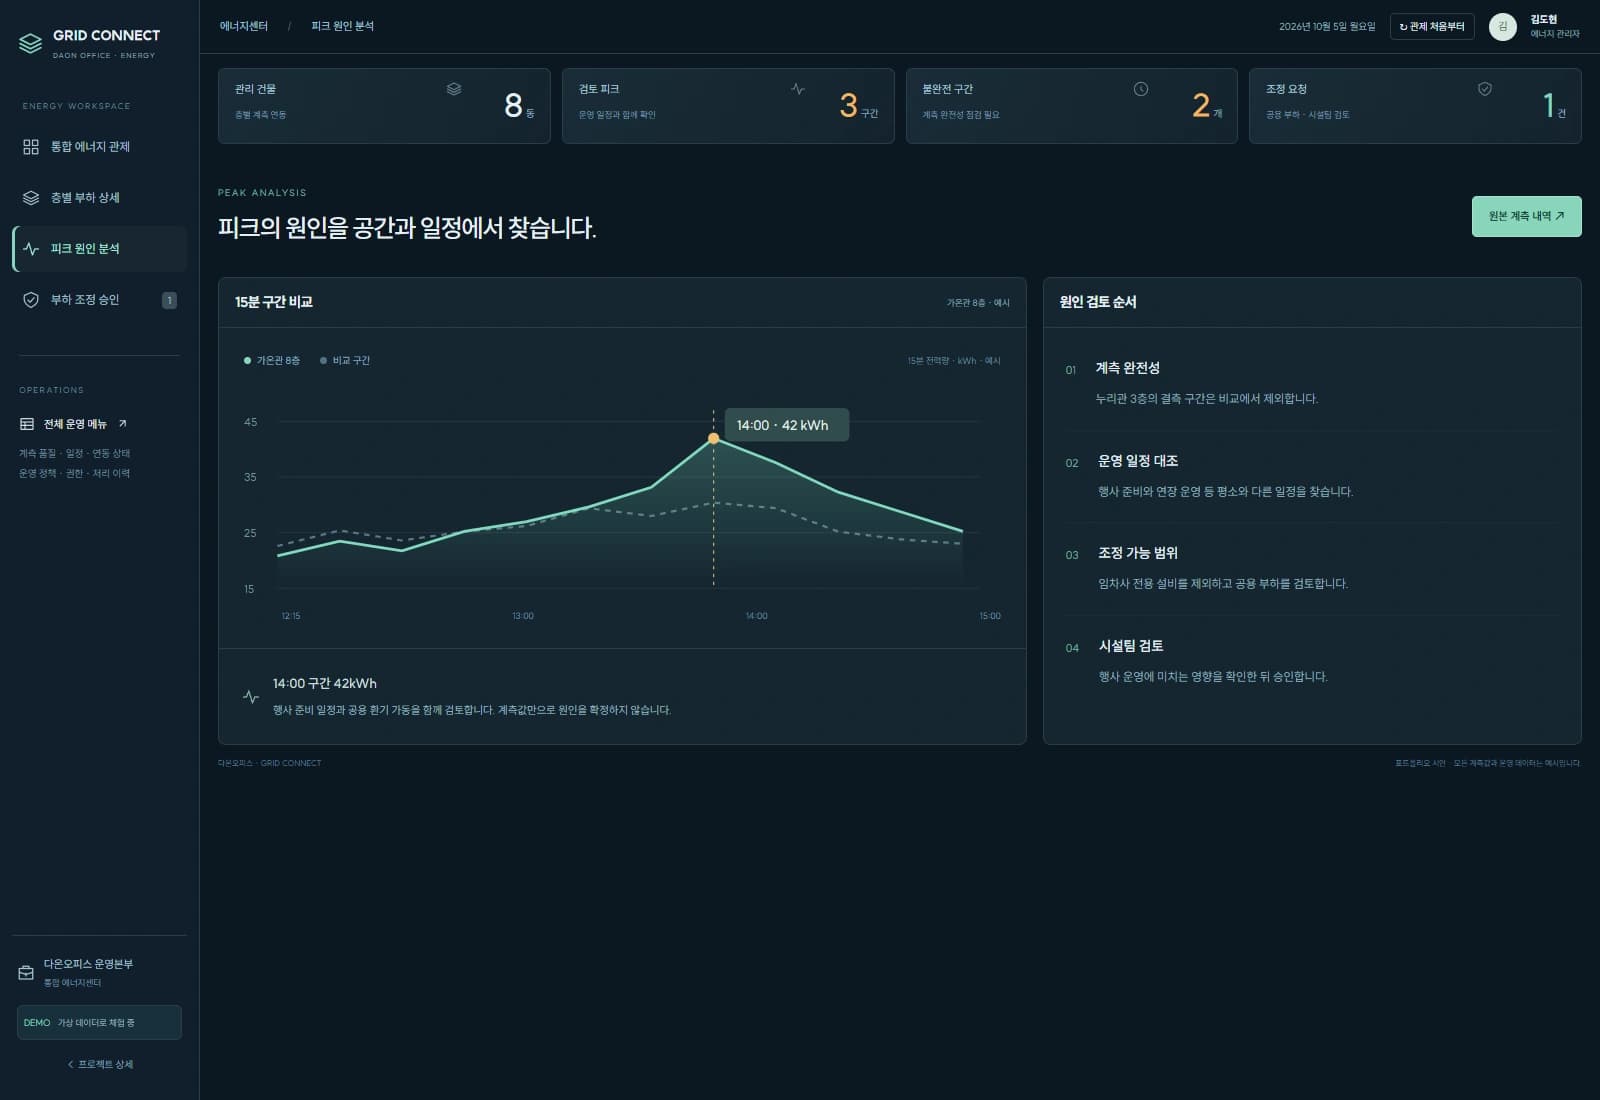Click the clock icon on 불완전 구간 card
This screenshot has height=1100, width=1600.
click(1141, 89)
